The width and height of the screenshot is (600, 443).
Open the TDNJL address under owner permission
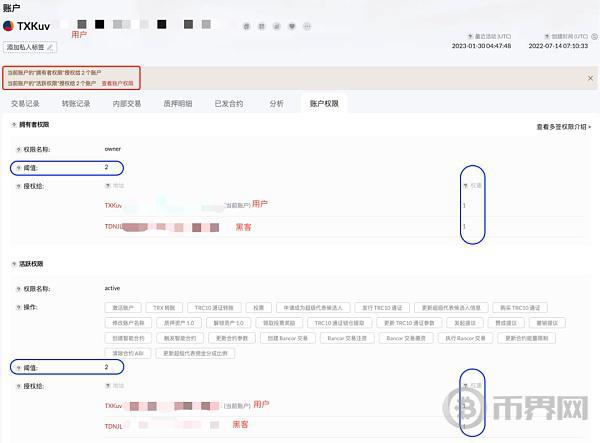(113, 227)
